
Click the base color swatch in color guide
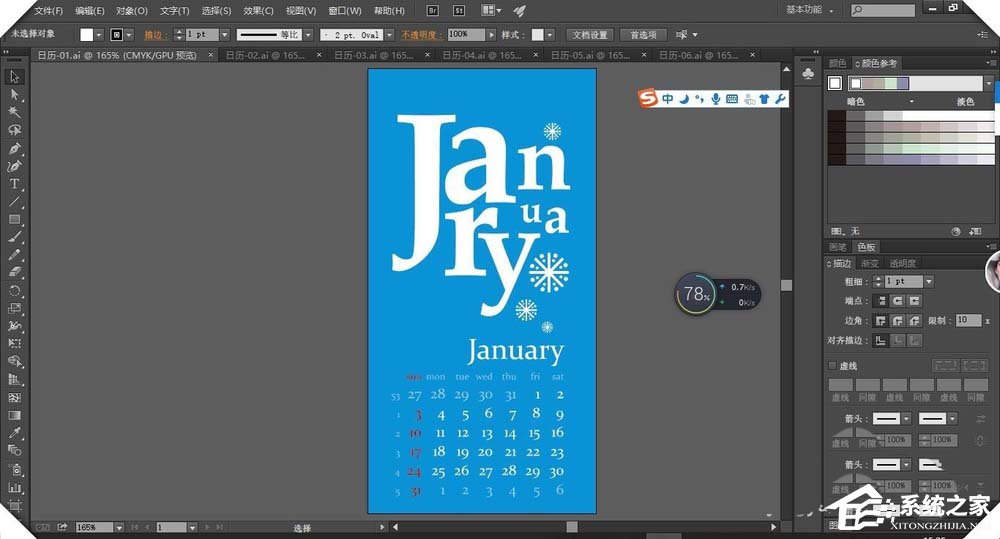click(x=835, y=83)
